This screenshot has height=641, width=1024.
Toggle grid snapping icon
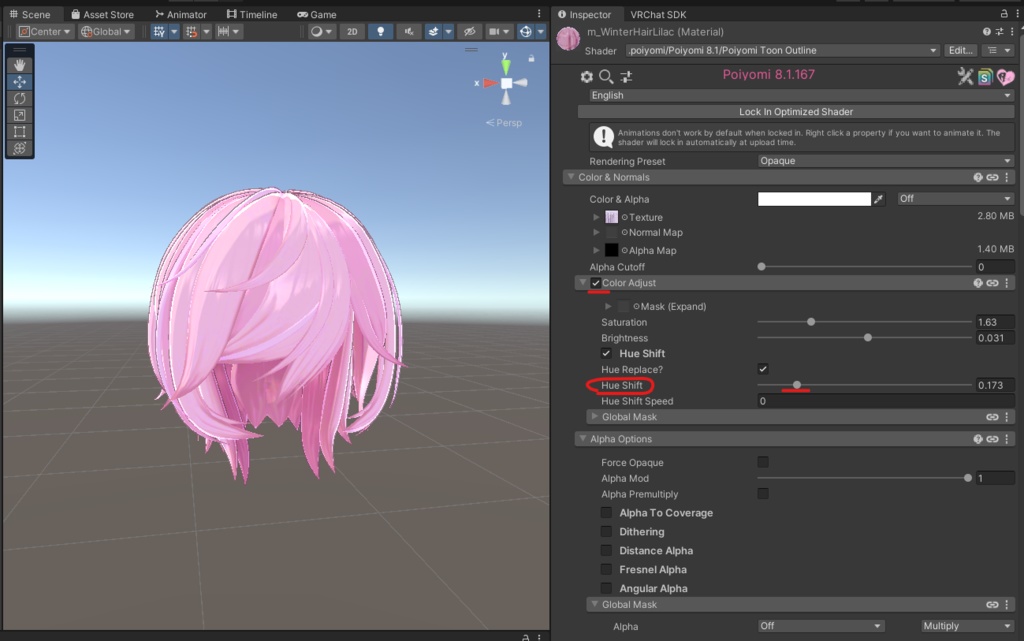pyautogui.click(x=191, y=31)
